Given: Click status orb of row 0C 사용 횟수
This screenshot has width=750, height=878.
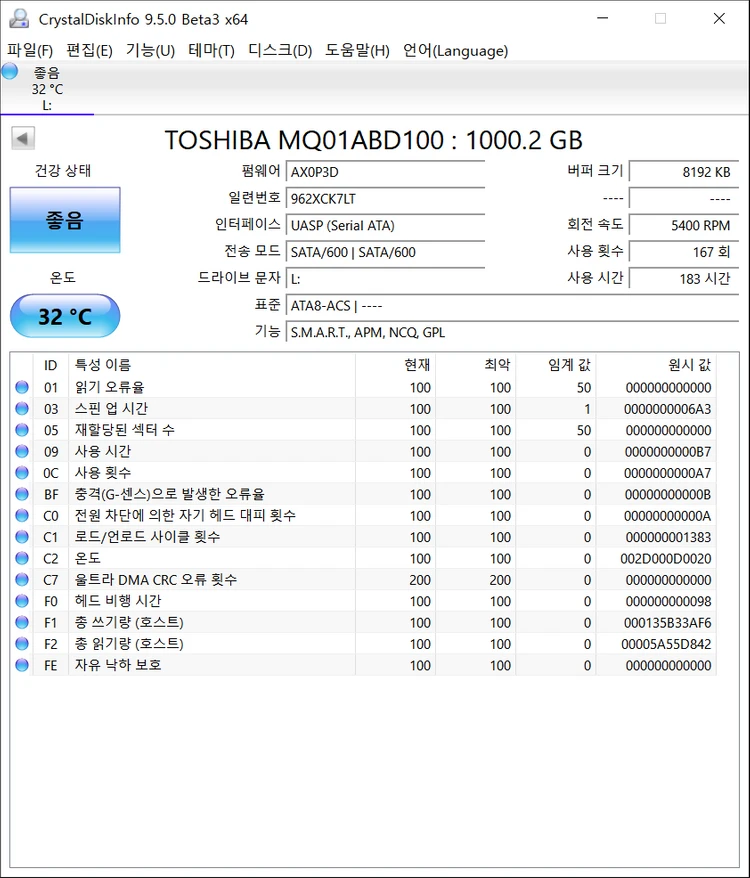Looking at the screenshot, I should click(x=22, y=473).
